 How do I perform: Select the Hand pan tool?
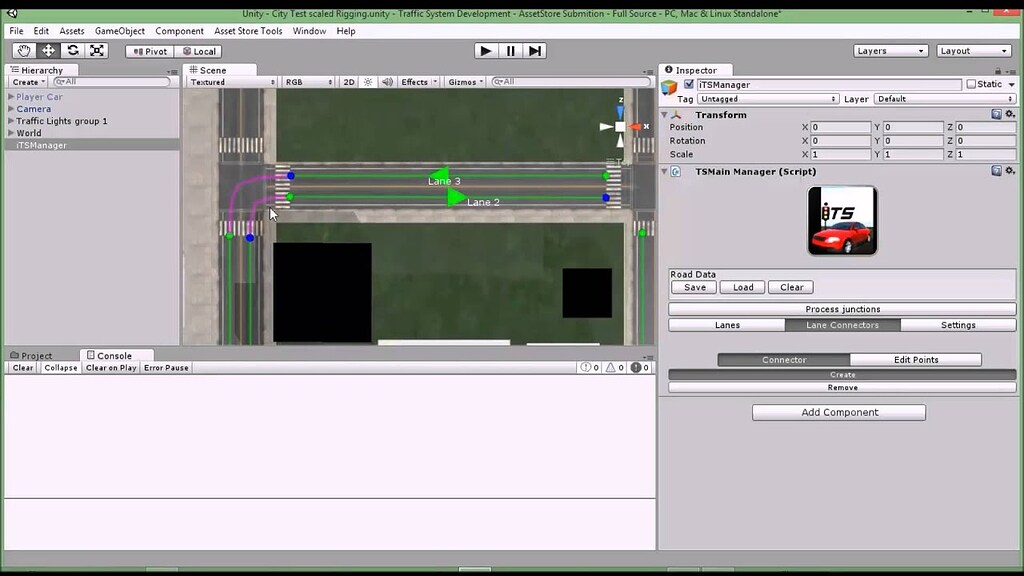(23, 50)
